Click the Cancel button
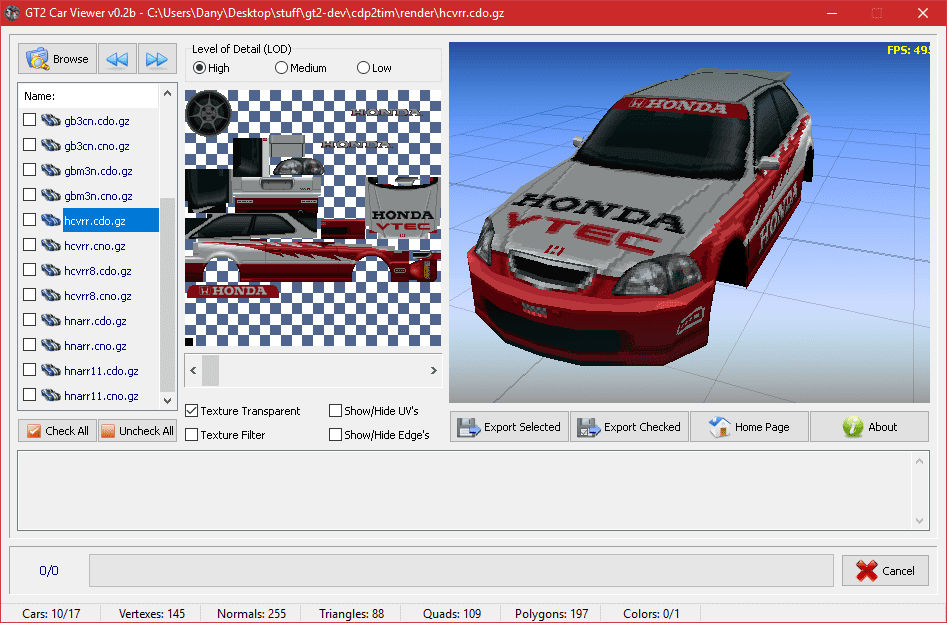 pos(885,570)
